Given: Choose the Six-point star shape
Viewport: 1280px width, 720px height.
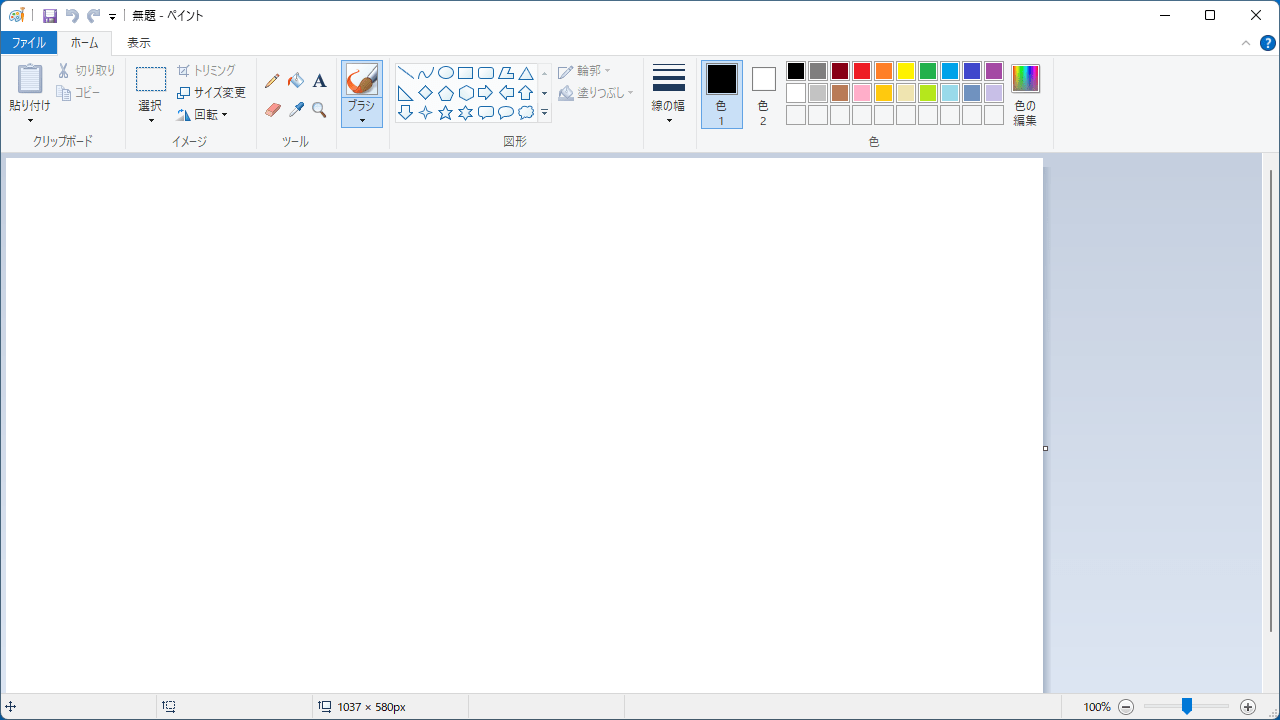Looking at the screenshot, I should [x=465, y=113].
